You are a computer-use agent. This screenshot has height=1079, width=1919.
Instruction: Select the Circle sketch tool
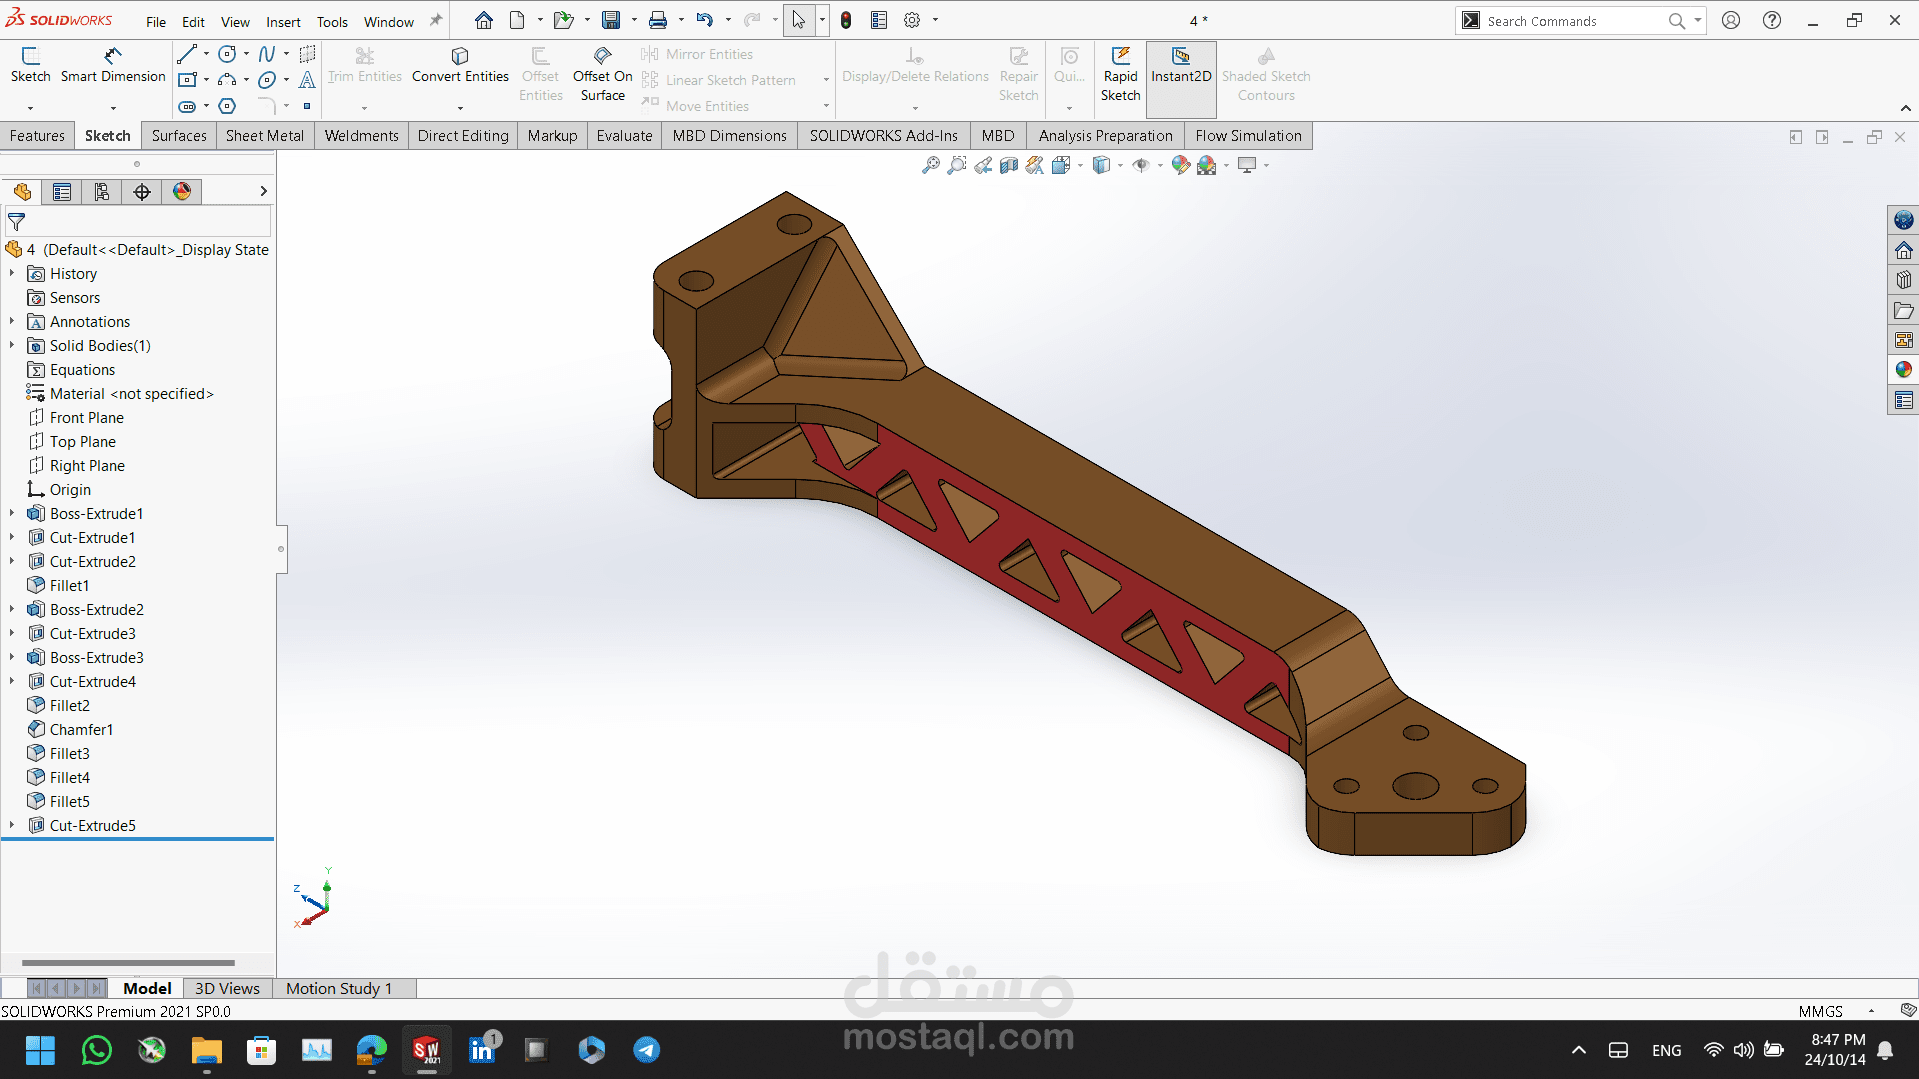click(x=228, y=54)
